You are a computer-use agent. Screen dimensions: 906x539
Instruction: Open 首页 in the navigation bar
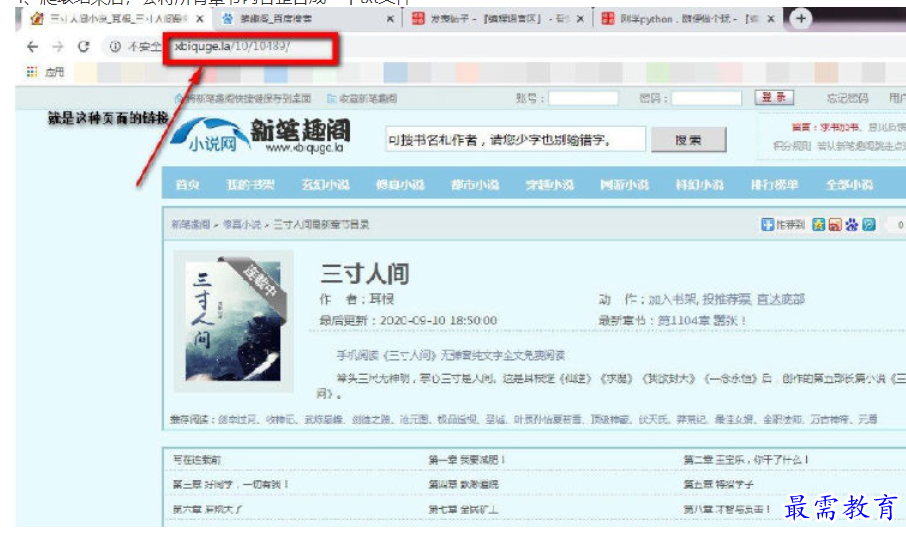point(188,185)
